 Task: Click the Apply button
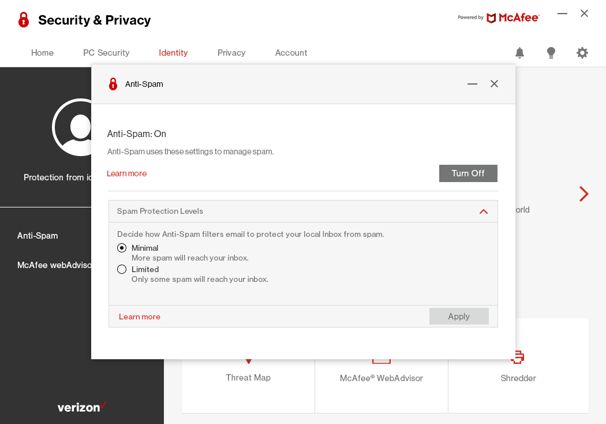click(459, 316)
